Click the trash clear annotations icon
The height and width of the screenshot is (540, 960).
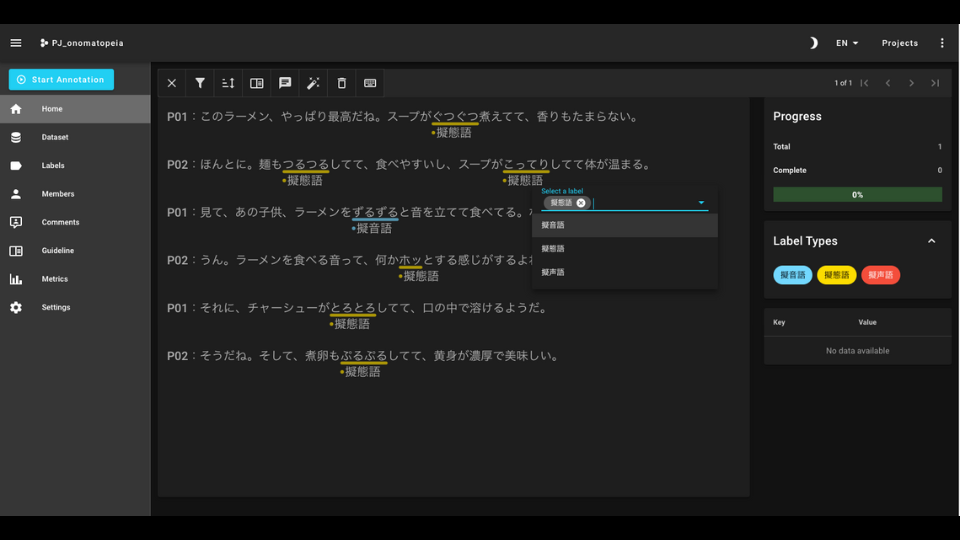(341, 83)
